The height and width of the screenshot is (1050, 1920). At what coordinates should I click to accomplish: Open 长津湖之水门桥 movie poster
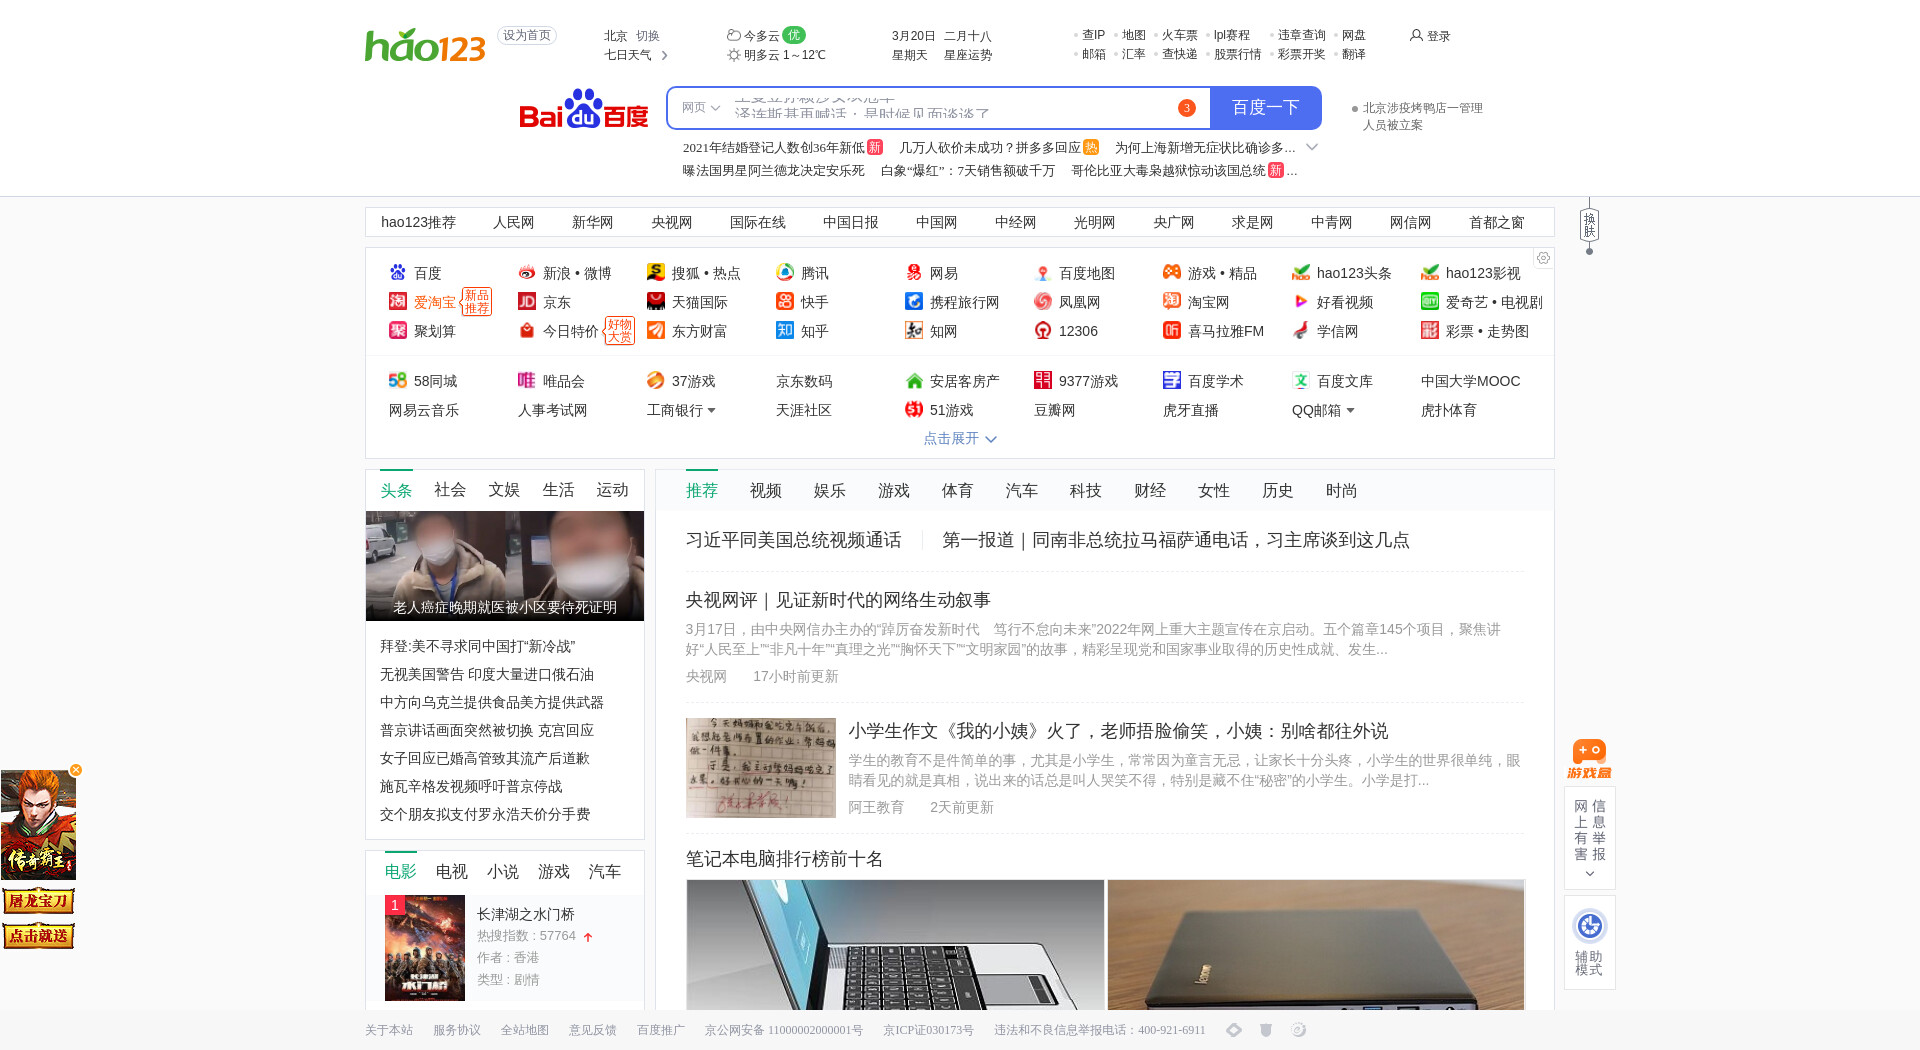(425, 948)
